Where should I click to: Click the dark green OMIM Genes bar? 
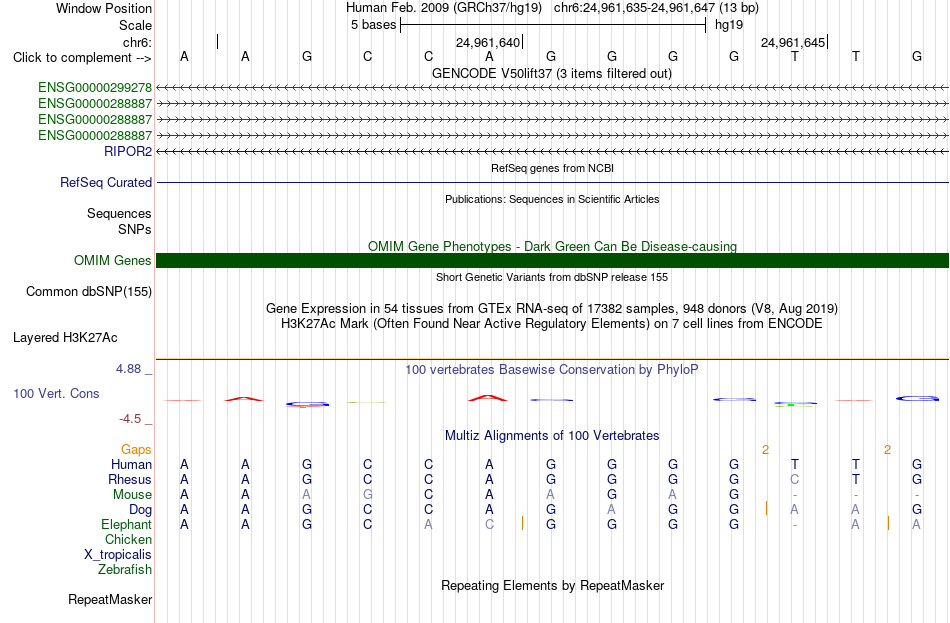[552, 261]
